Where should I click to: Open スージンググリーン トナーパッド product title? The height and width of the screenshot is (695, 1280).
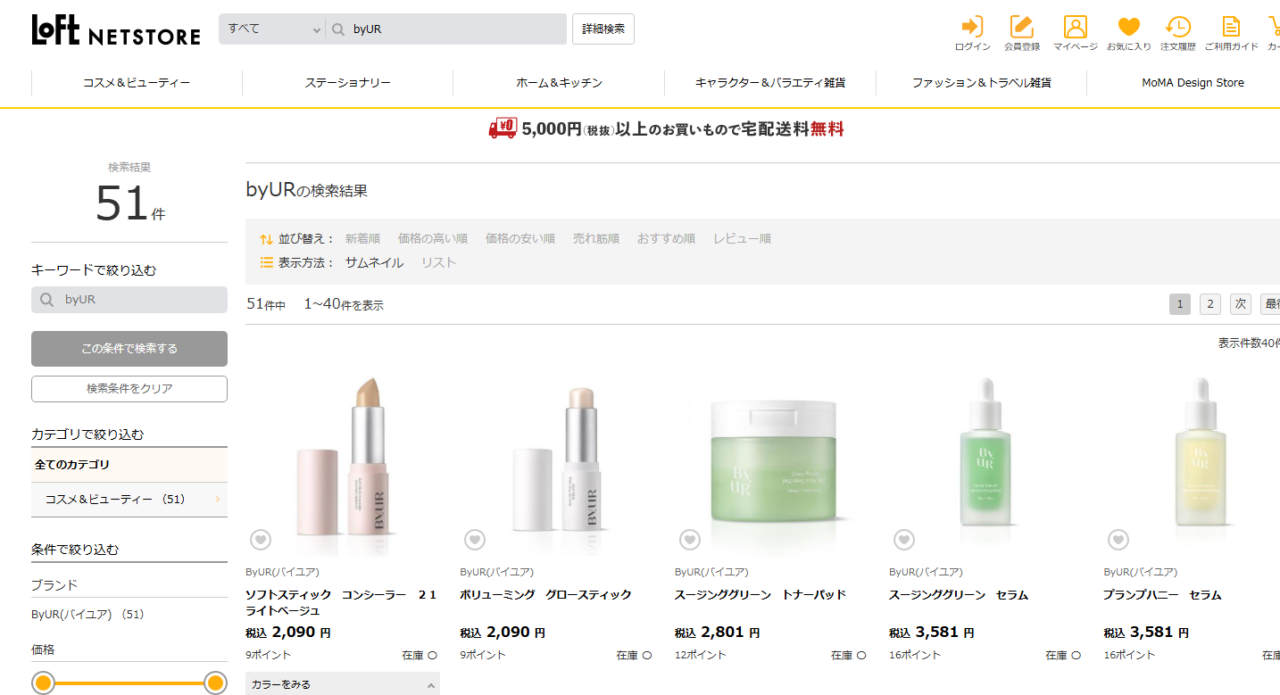click(761, 595)
